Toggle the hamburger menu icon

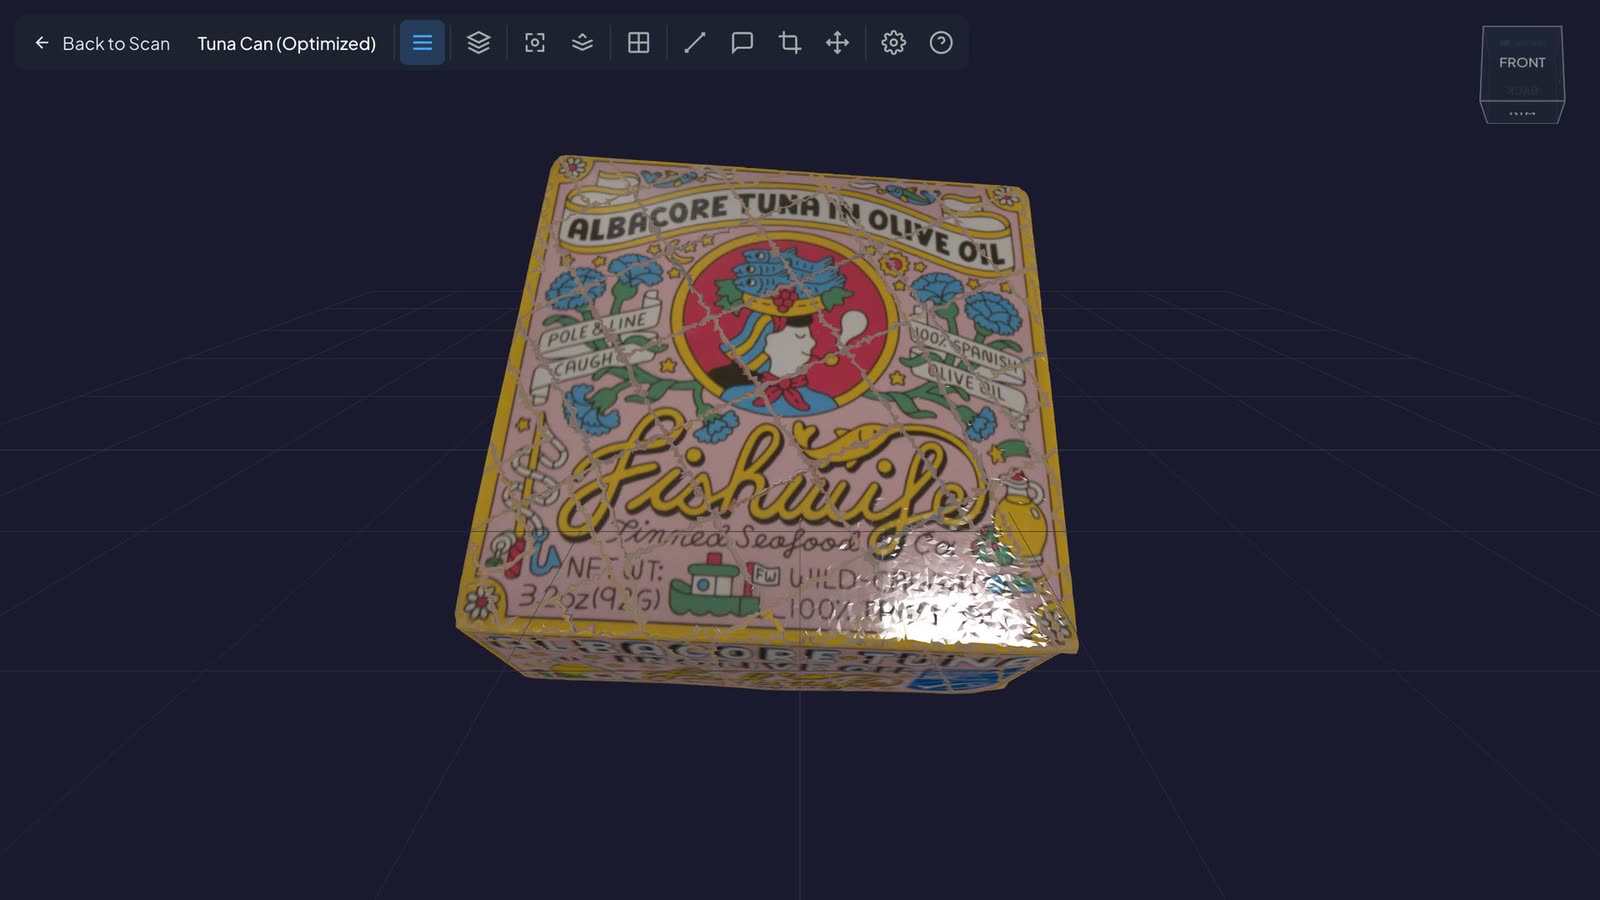(x=422, y=43)
